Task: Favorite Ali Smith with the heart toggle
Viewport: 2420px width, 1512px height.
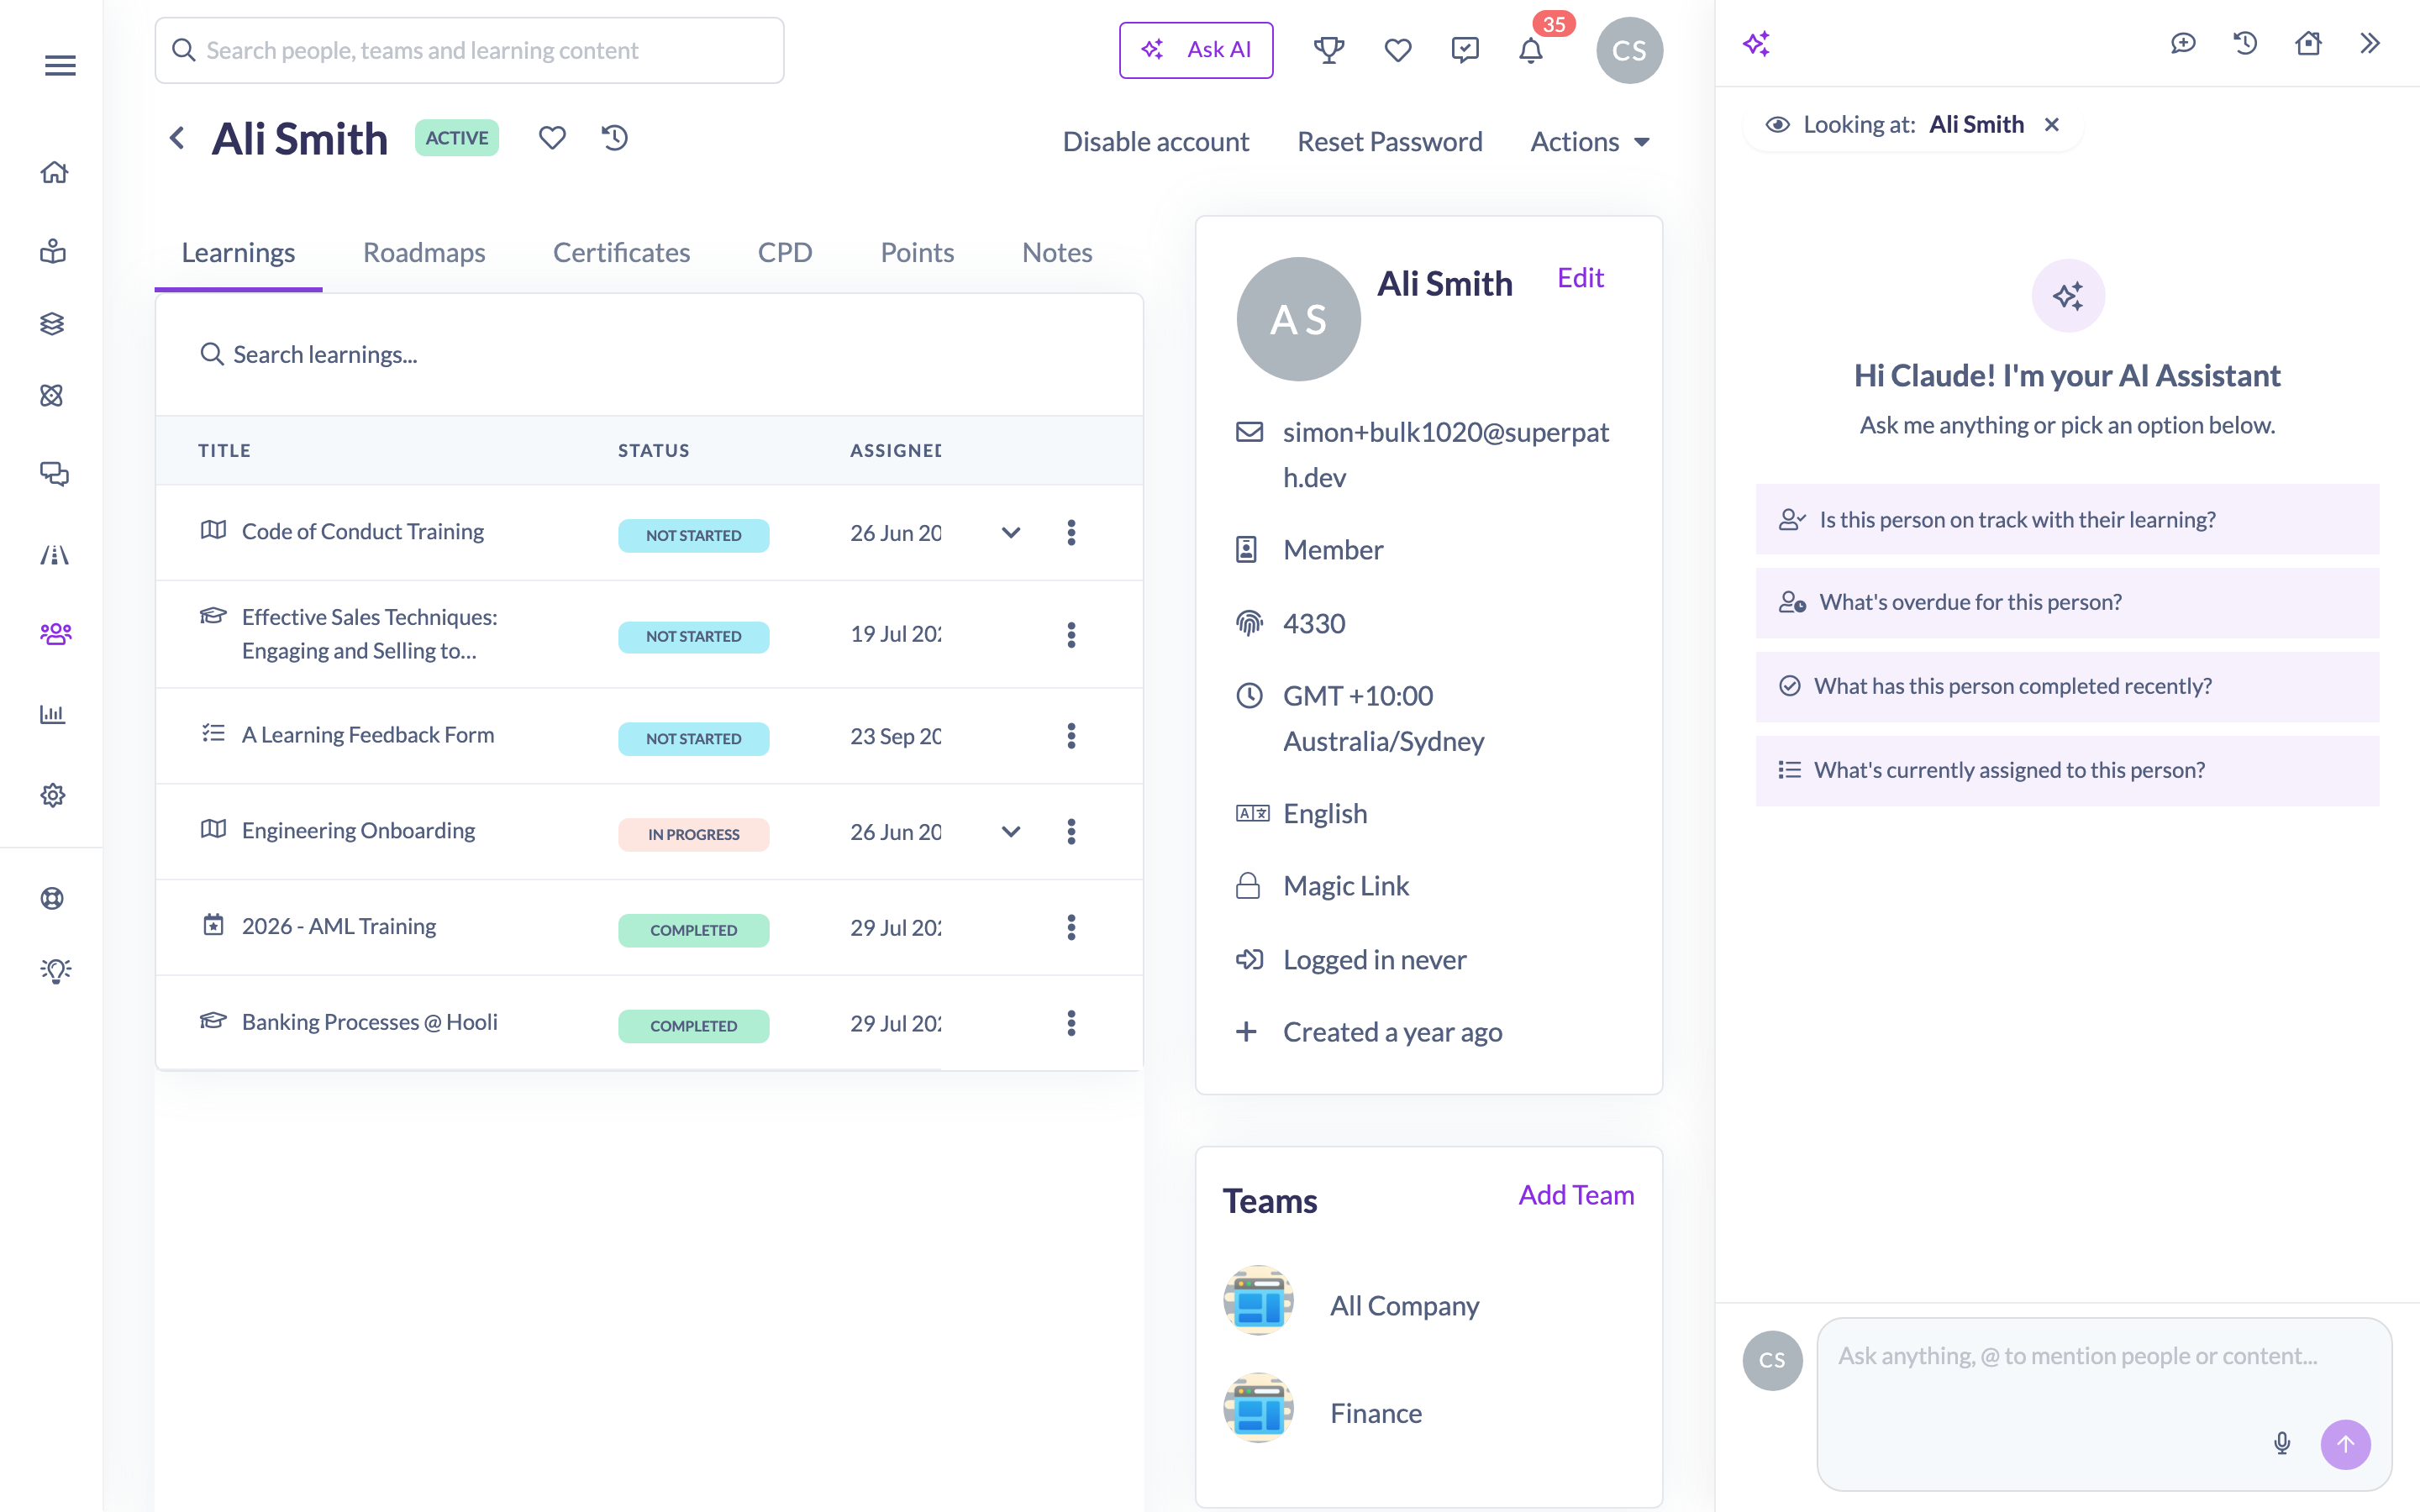Action: tap(552, 138)
